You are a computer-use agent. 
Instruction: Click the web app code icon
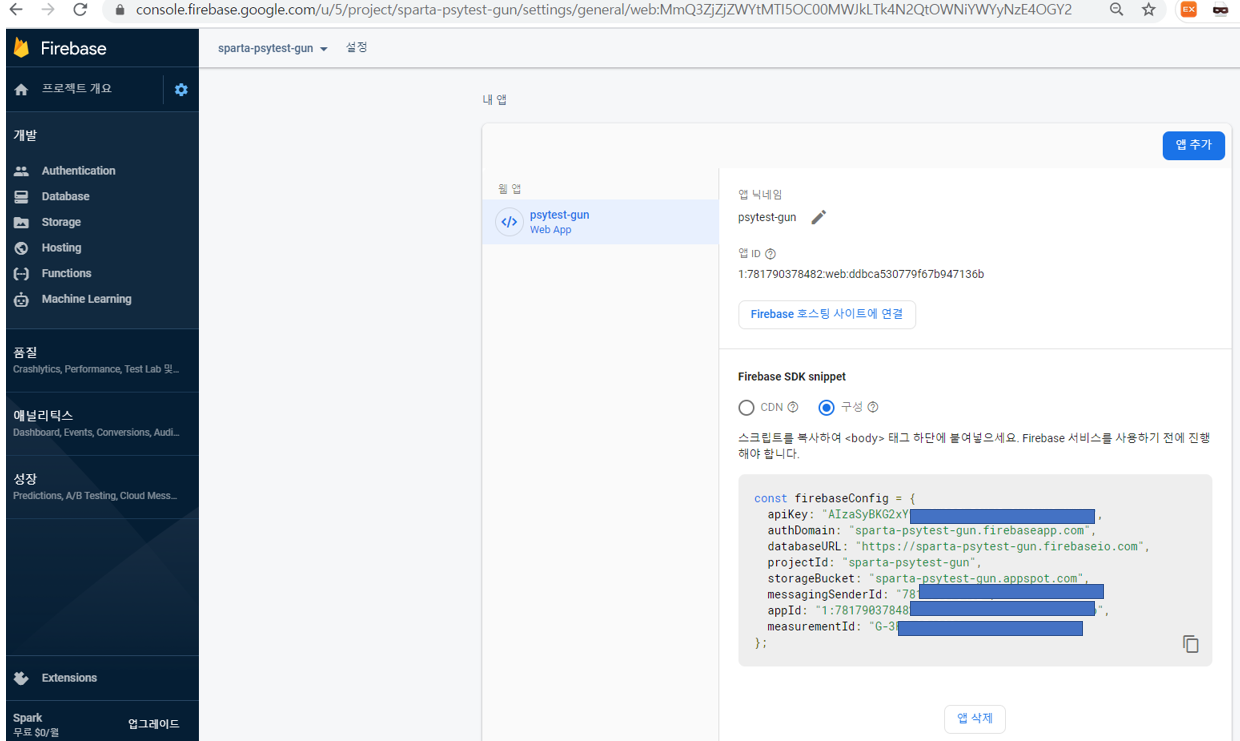509,222
